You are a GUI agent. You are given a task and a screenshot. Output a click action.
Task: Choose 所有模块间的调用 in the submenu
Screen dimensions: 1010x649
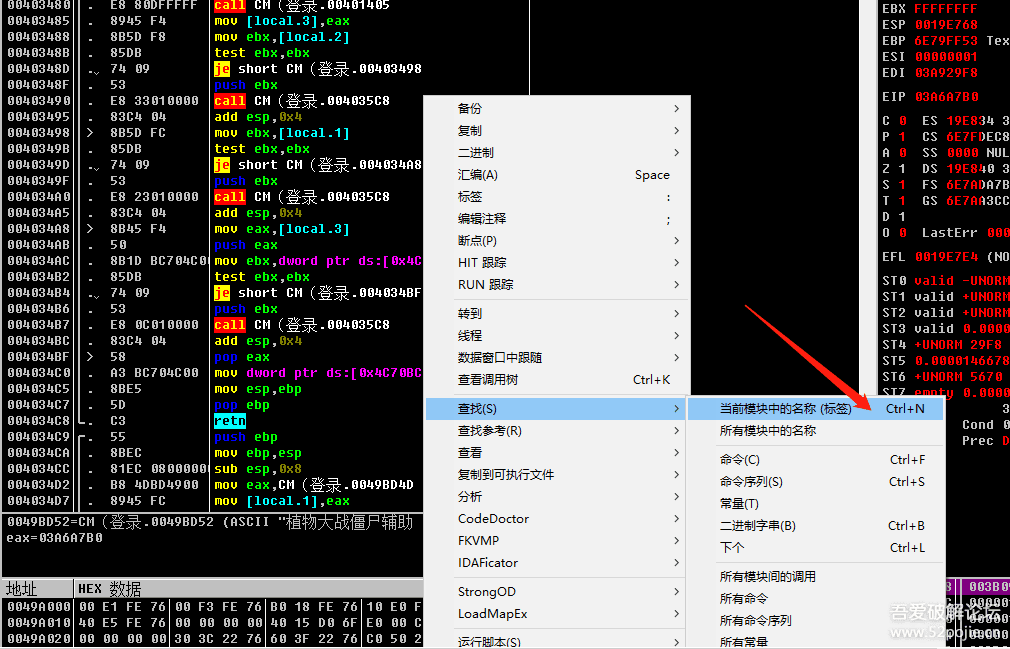[767, 577]
